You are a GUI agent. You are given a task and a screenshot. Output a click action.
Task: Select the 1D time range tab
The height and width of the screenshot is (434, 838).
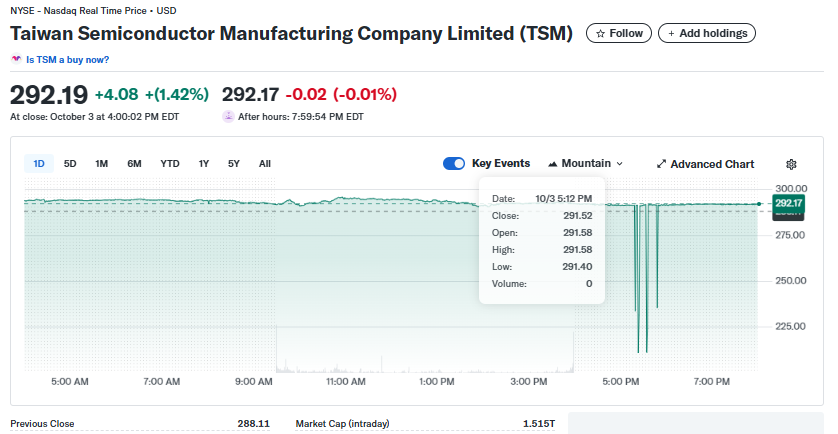tap(39, 164)
